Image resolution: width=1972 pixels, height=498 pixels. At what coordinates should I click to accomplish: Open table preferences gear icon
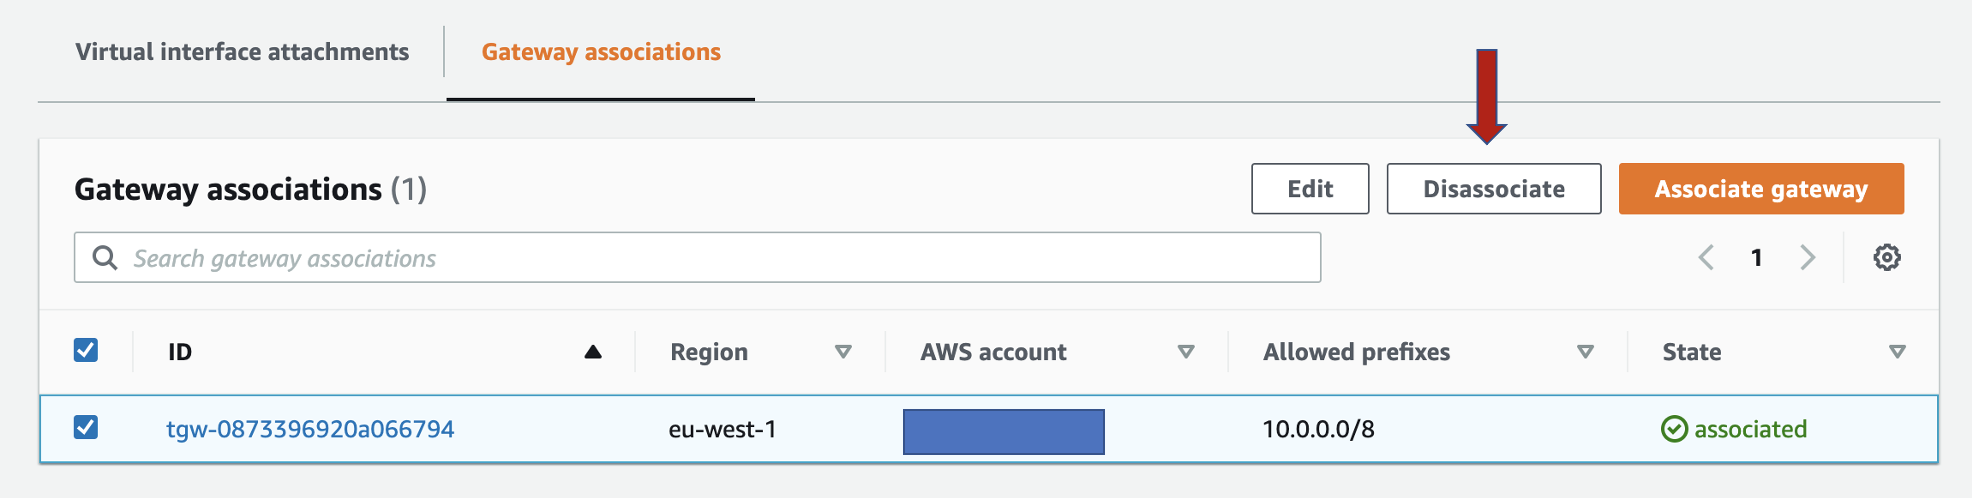[1886, 258]
